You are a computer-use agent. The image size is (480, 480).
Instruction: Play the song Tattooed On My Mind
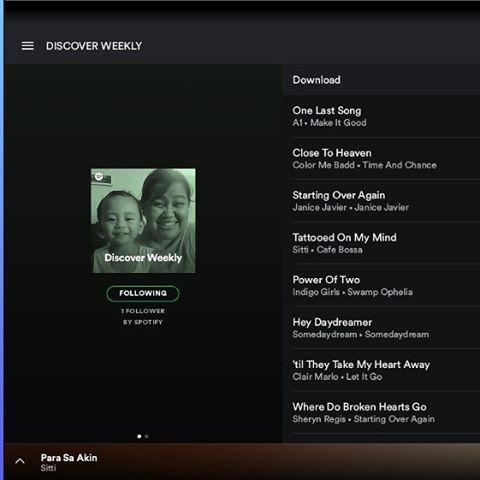click(381, 243)
